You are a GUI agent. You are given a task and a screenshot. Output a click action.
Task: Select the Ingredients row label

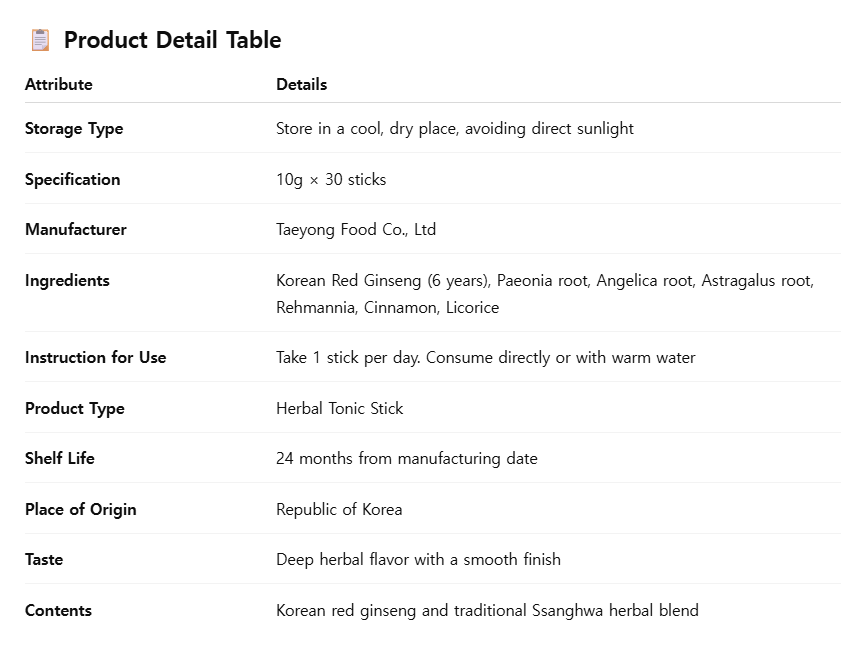[x=67, y=280]
